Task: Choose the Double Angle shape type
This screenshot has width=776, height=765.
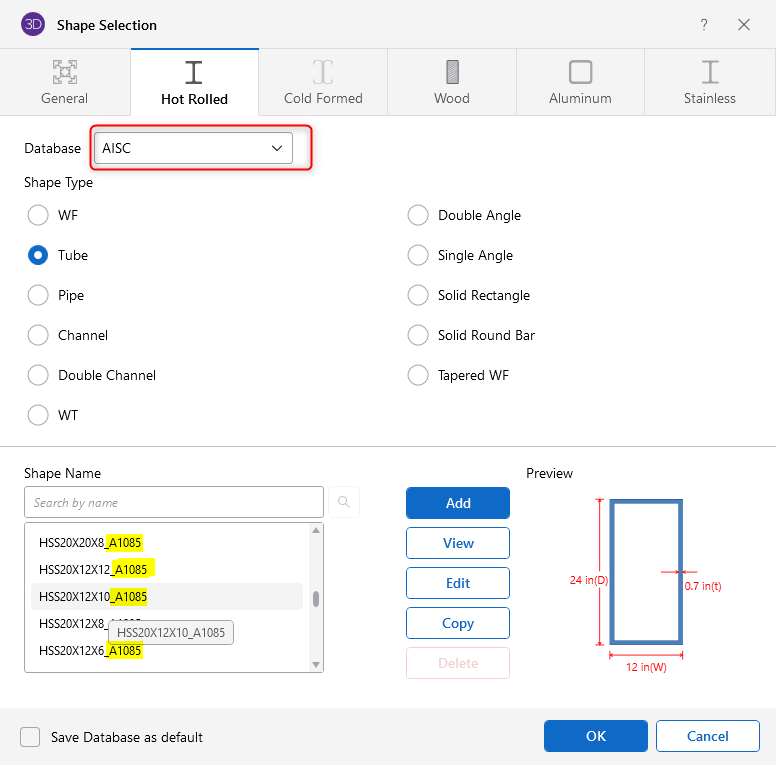Action: click(x=418, y=215)
